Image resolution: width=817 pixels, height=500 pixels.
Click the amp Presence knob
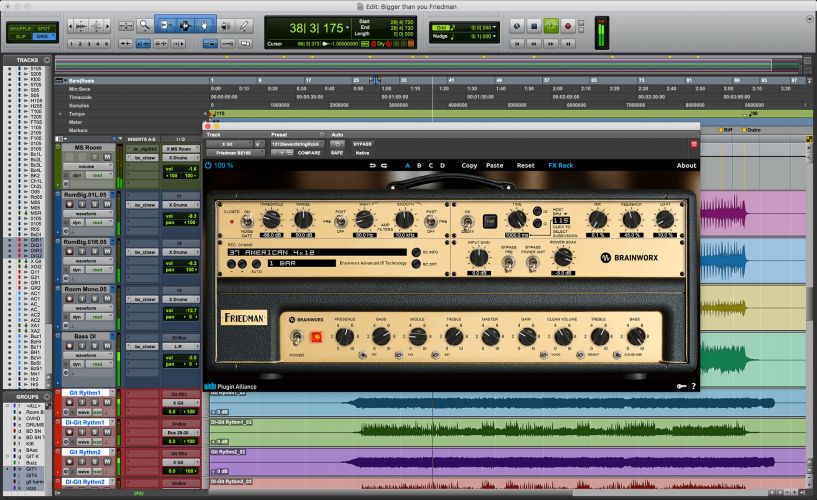click(x=344, y=336)
